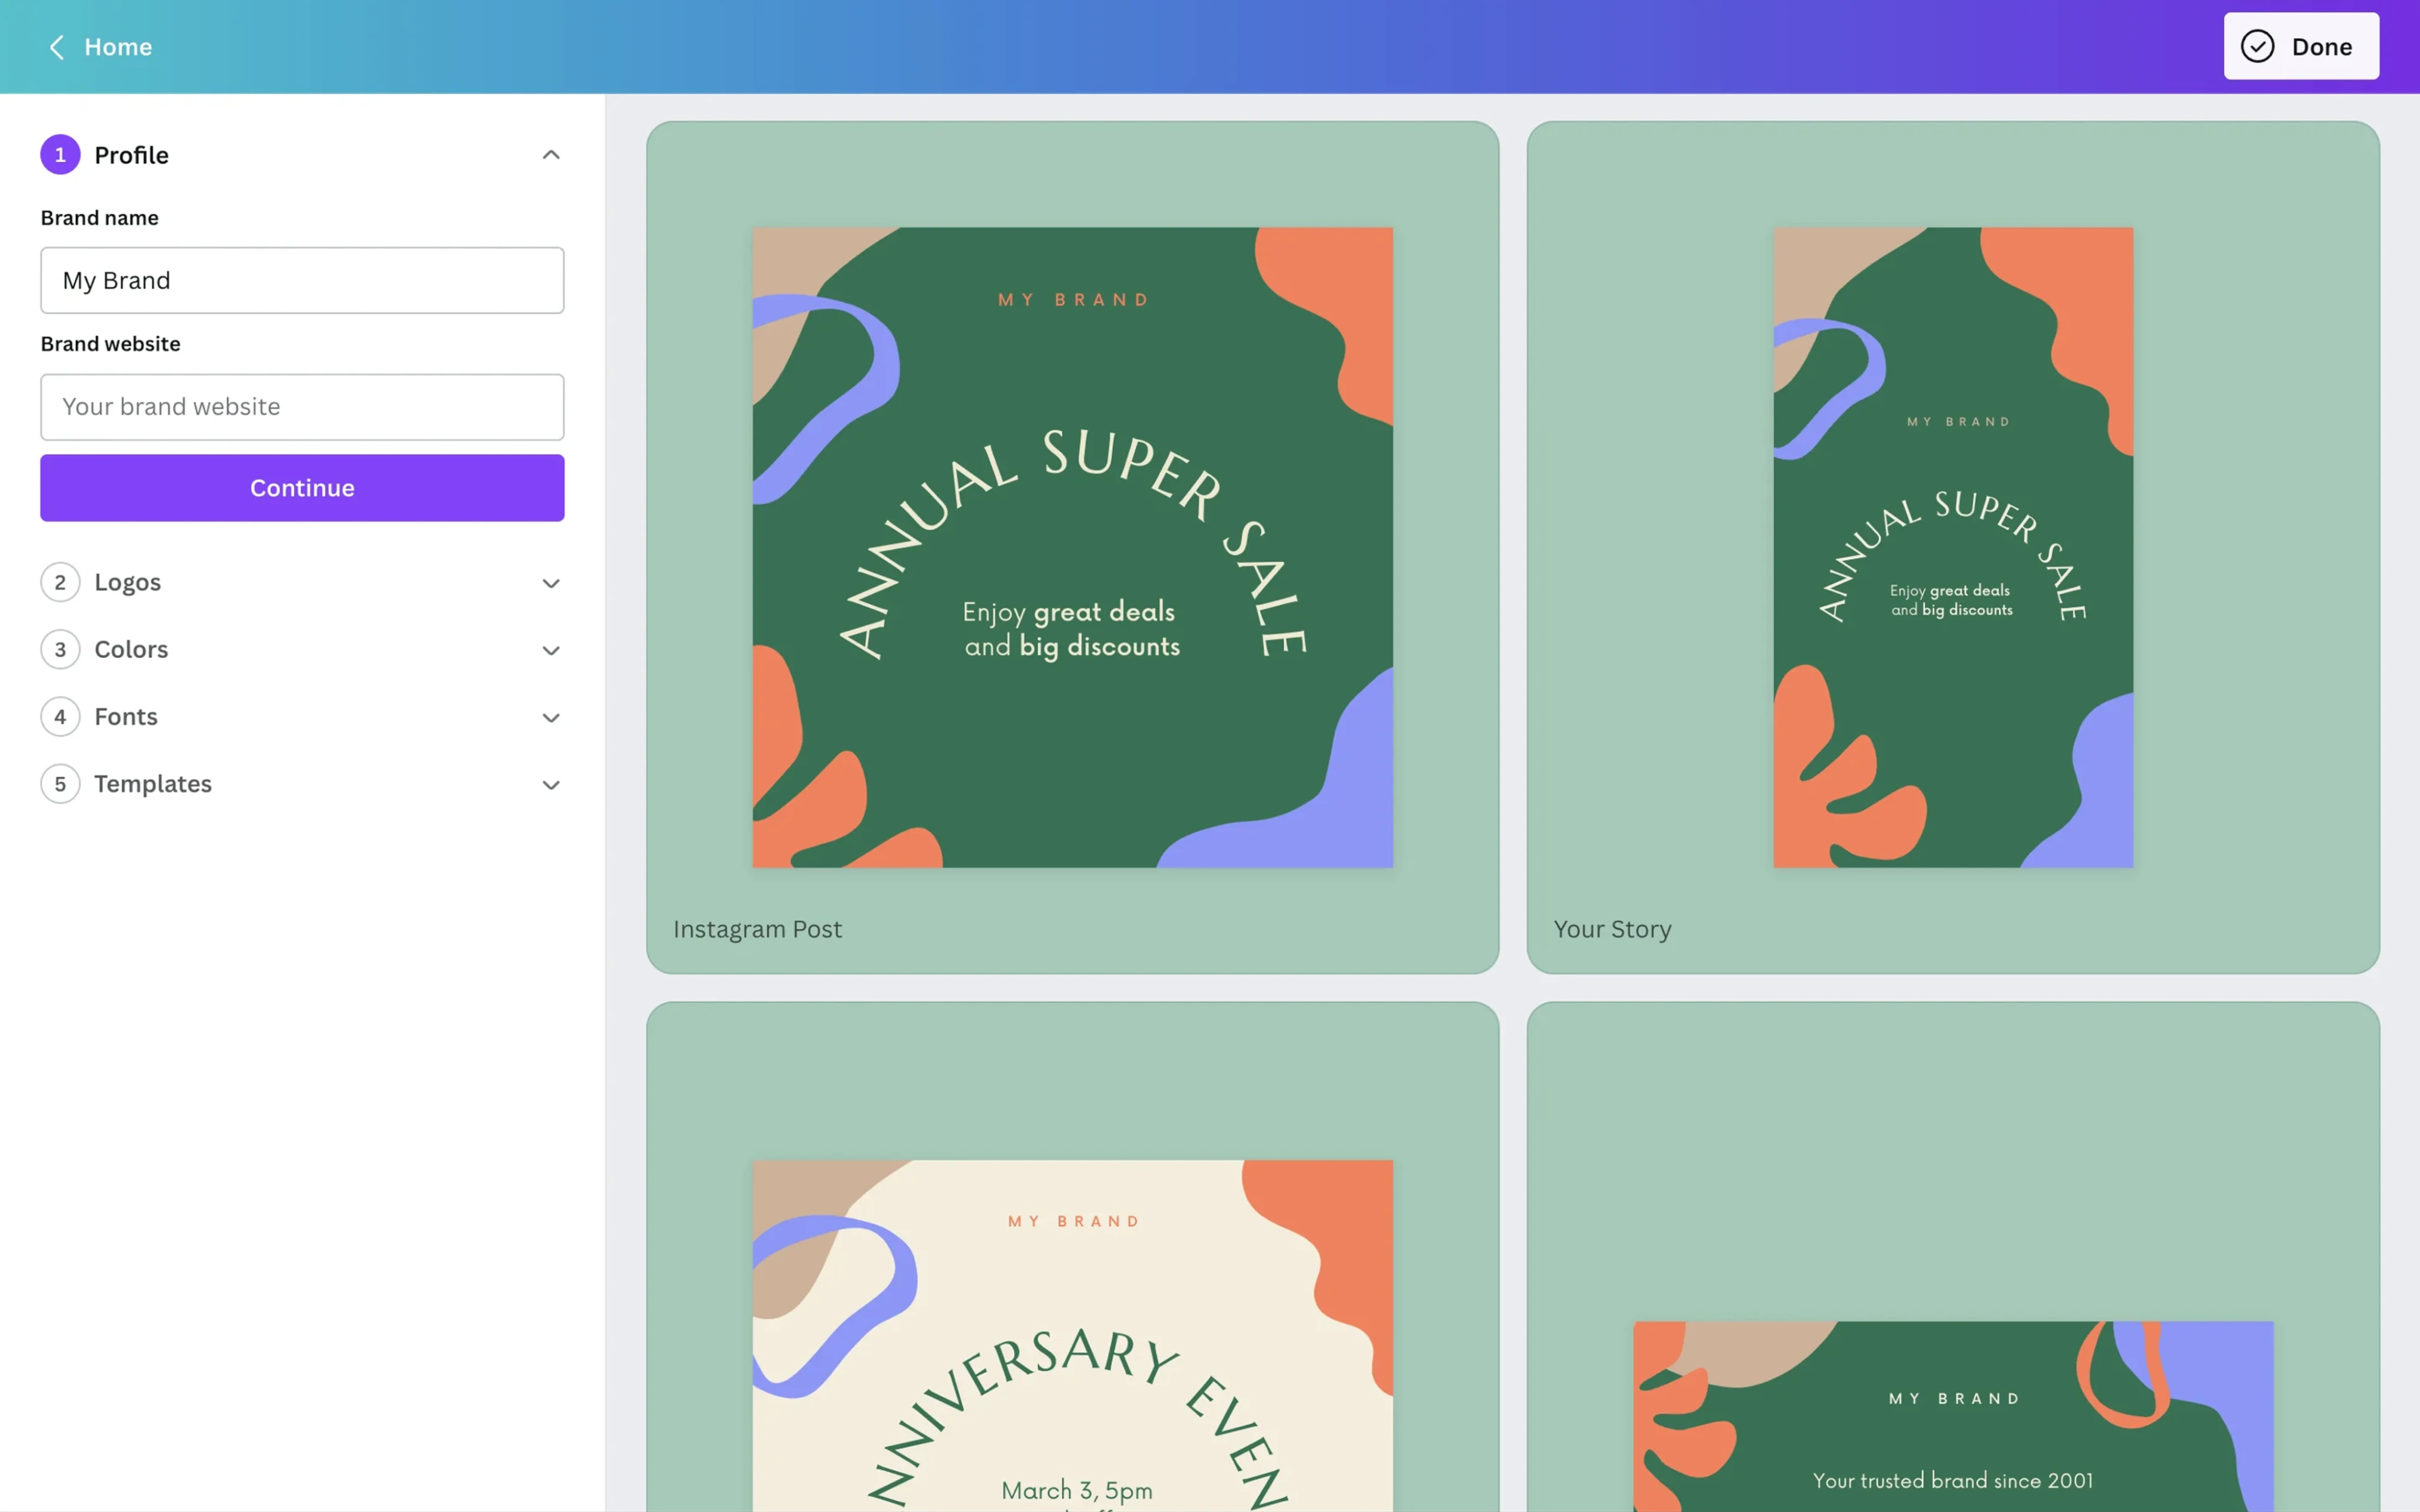Expand the Fonts section chevron
This screenshot has height=1512, width=2420.
pyautogui.click(x=551, y=717)
